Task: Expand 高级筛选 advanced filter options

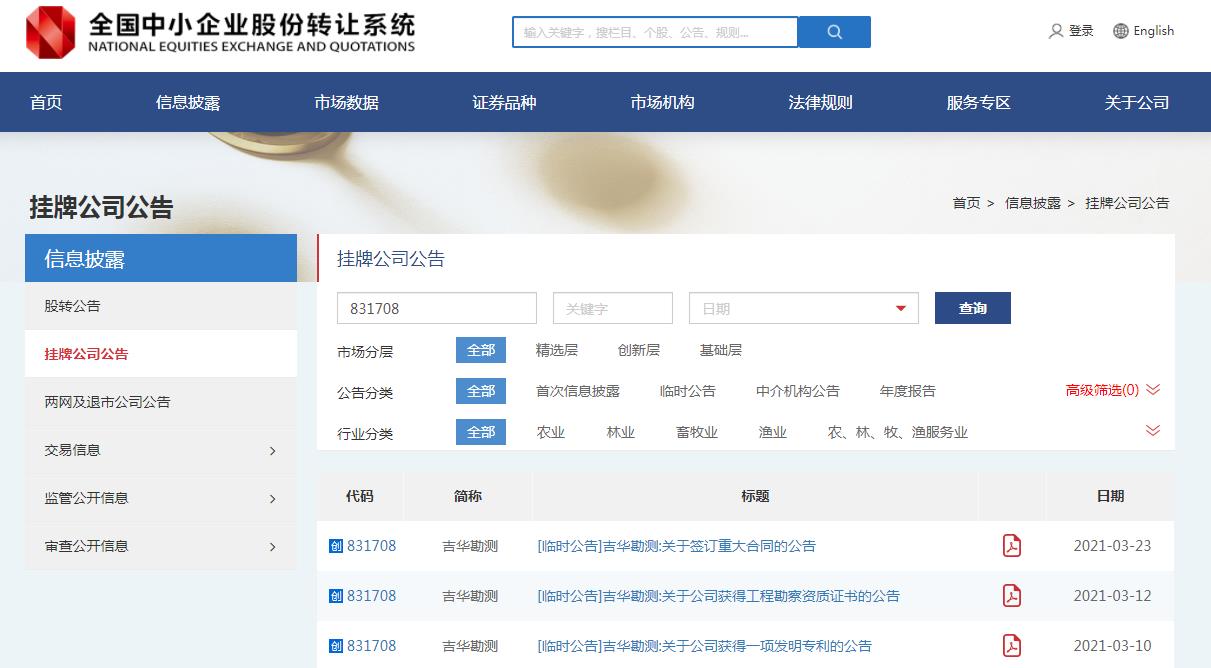Action: click(1152, 390)
